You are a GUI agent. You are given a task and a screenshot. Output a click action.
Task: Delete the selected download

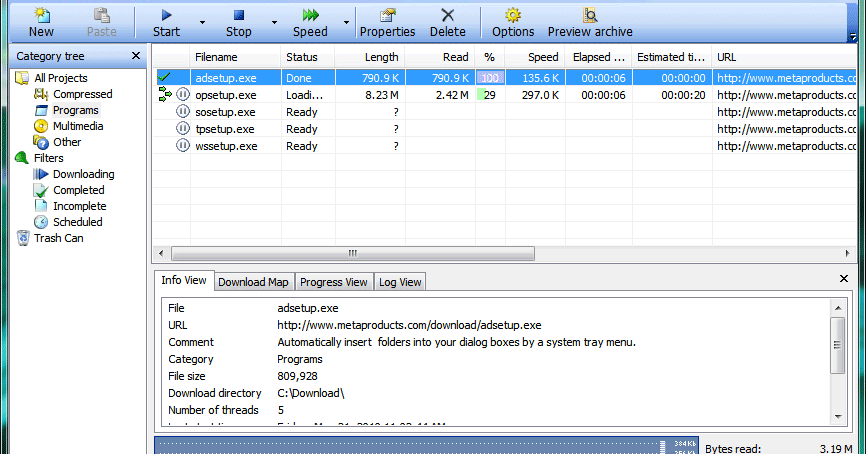pos(447,23)
